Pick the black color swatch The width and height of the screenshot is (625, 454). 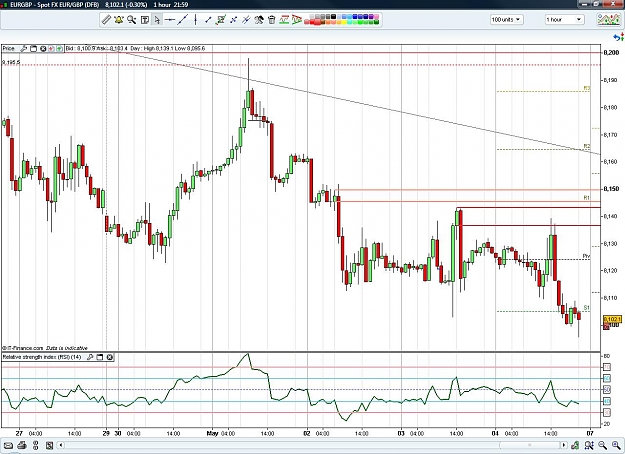tap(333, 16)
